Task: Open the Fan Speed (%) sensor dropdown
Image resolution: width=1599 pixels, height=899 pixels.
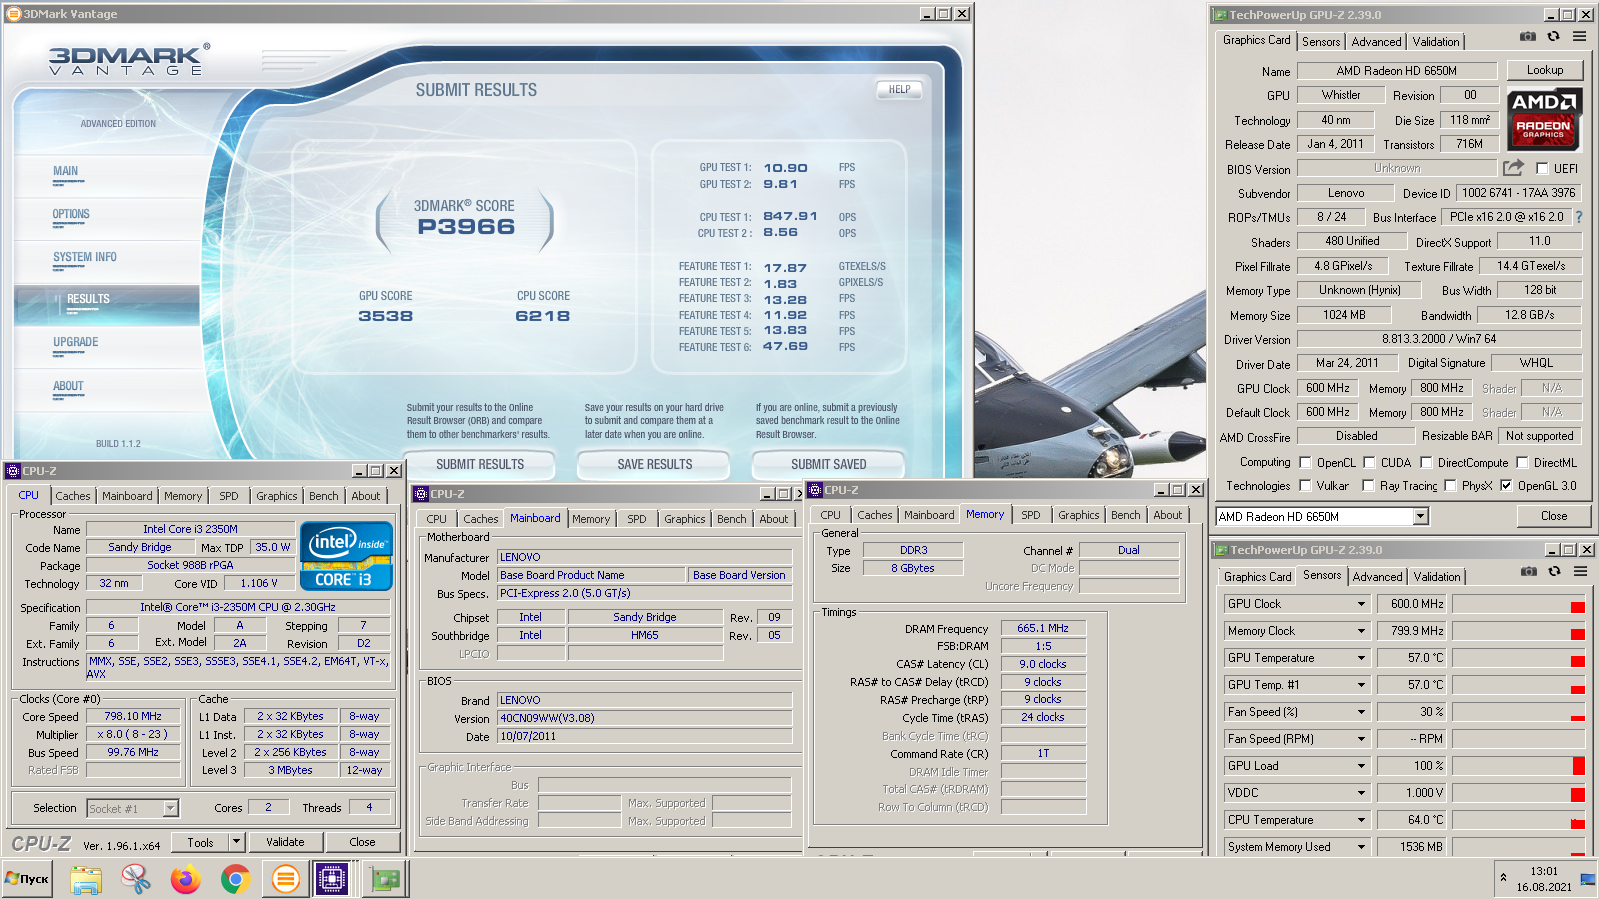Action: tap(1361, 712)
